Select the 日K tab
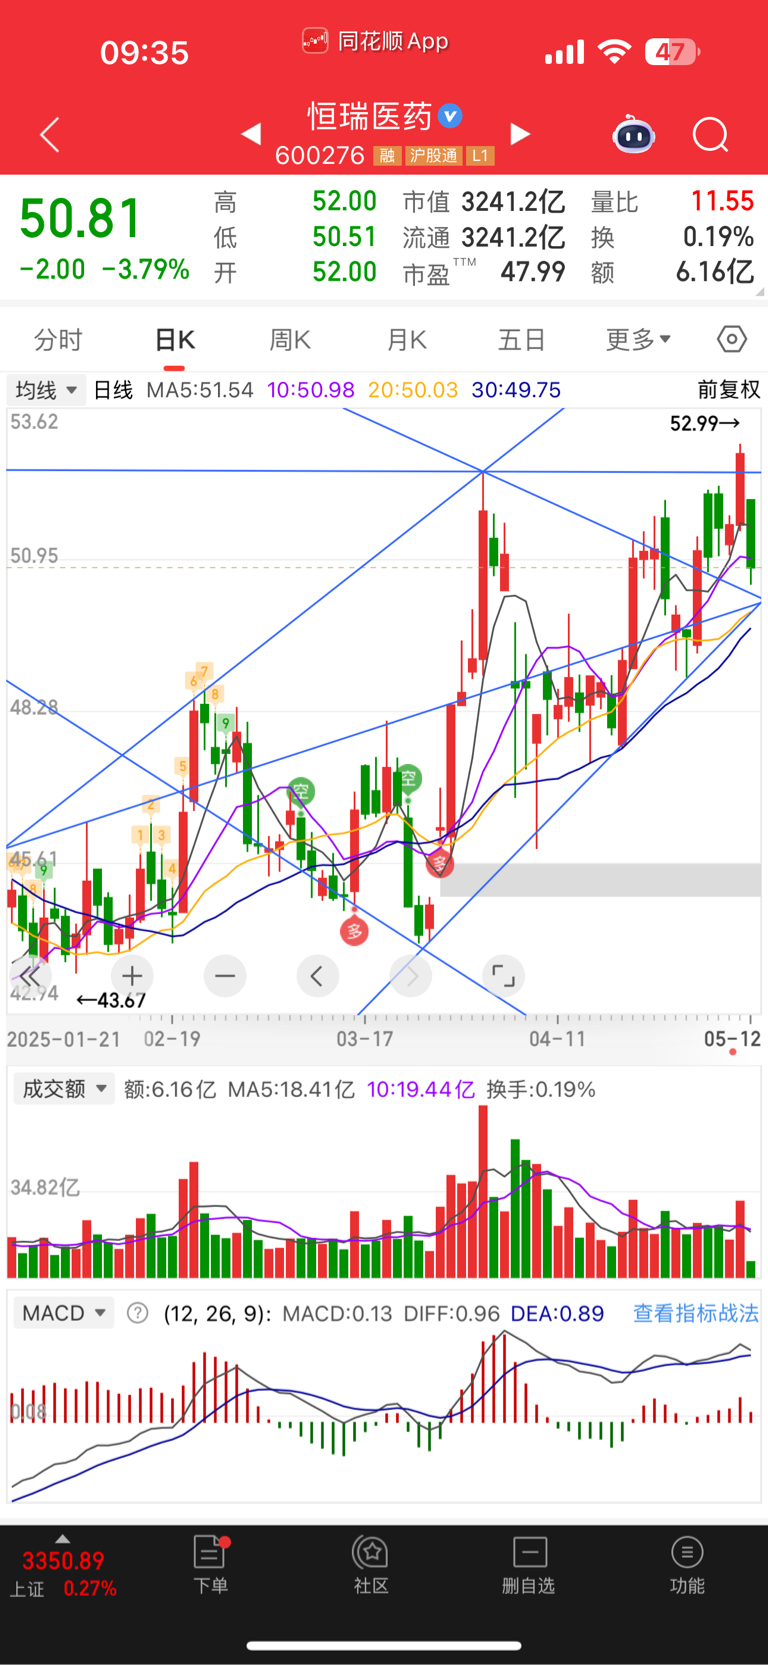The width and height of the screenshot is (768, 1665). pos(175,340)
